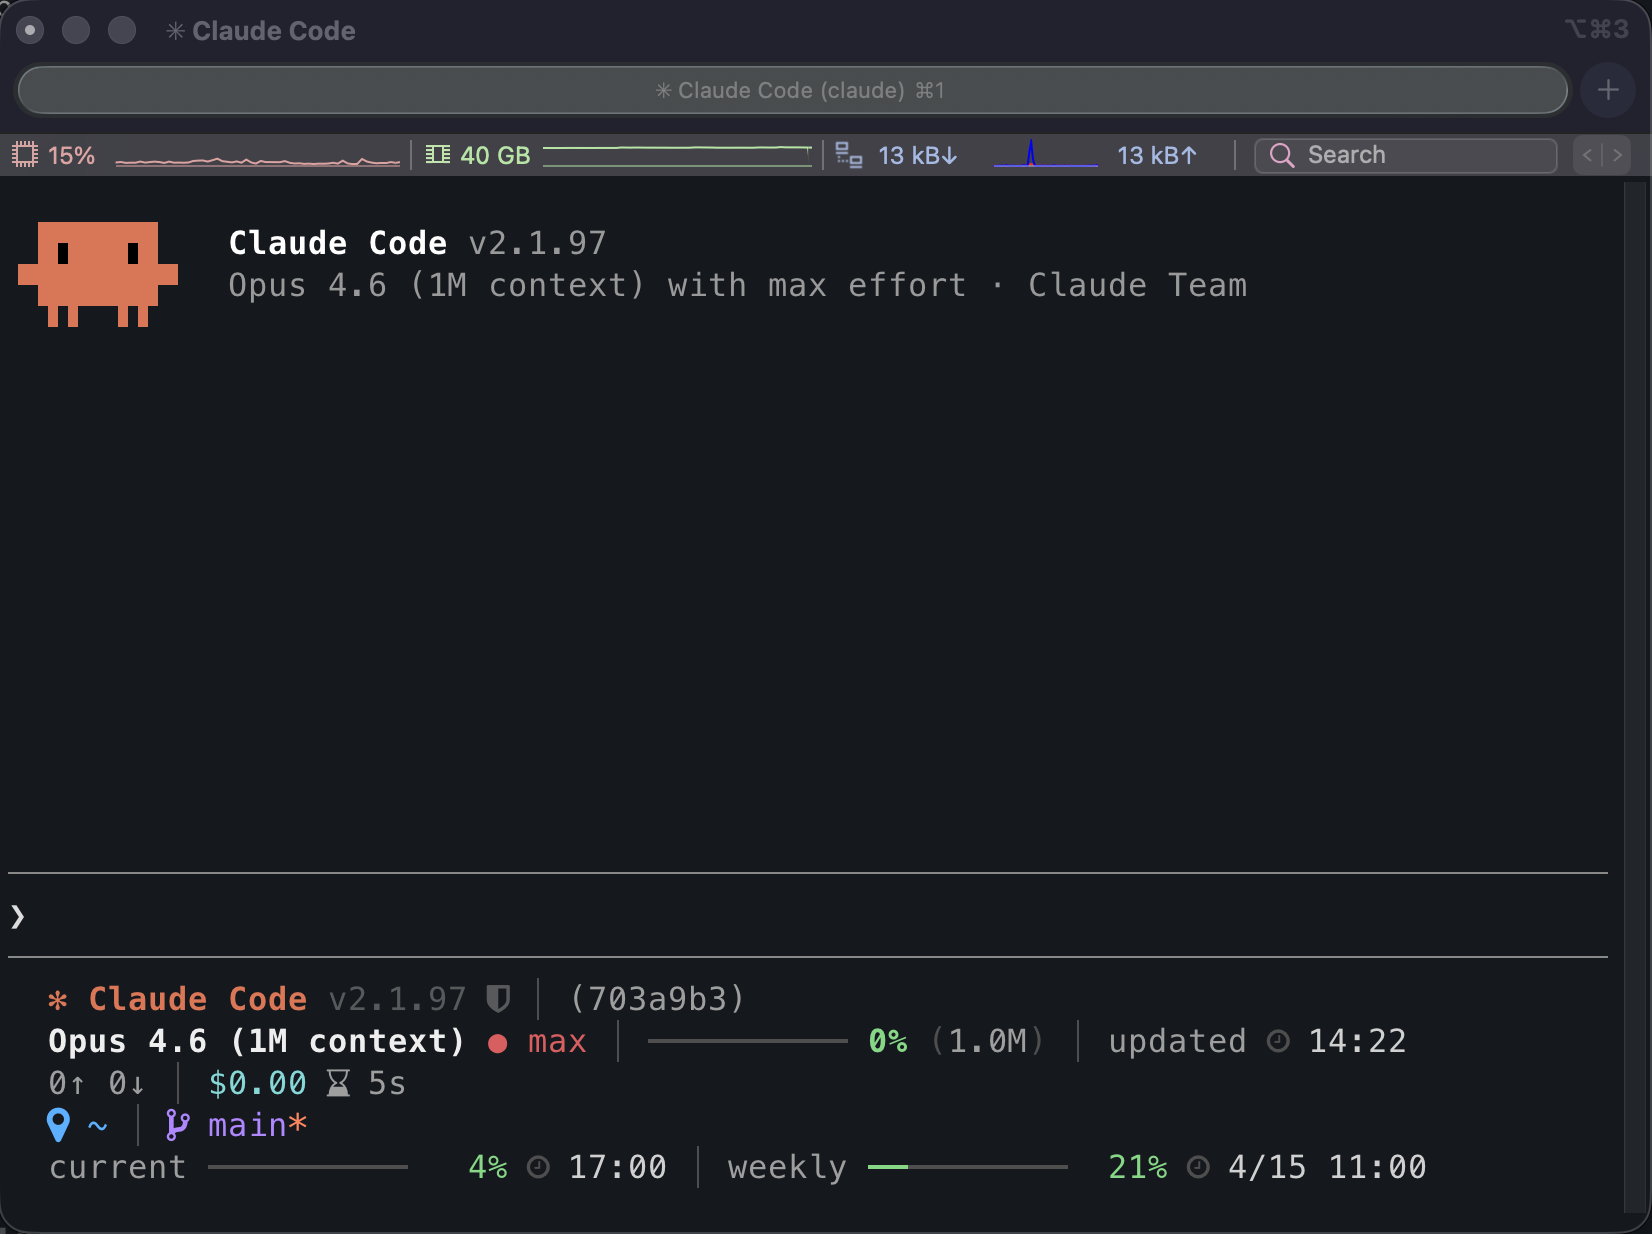Click the 40 GB memory value
Image resolution: width=1652 pixels, height=1234 pixels.
(x=496, y=156)
